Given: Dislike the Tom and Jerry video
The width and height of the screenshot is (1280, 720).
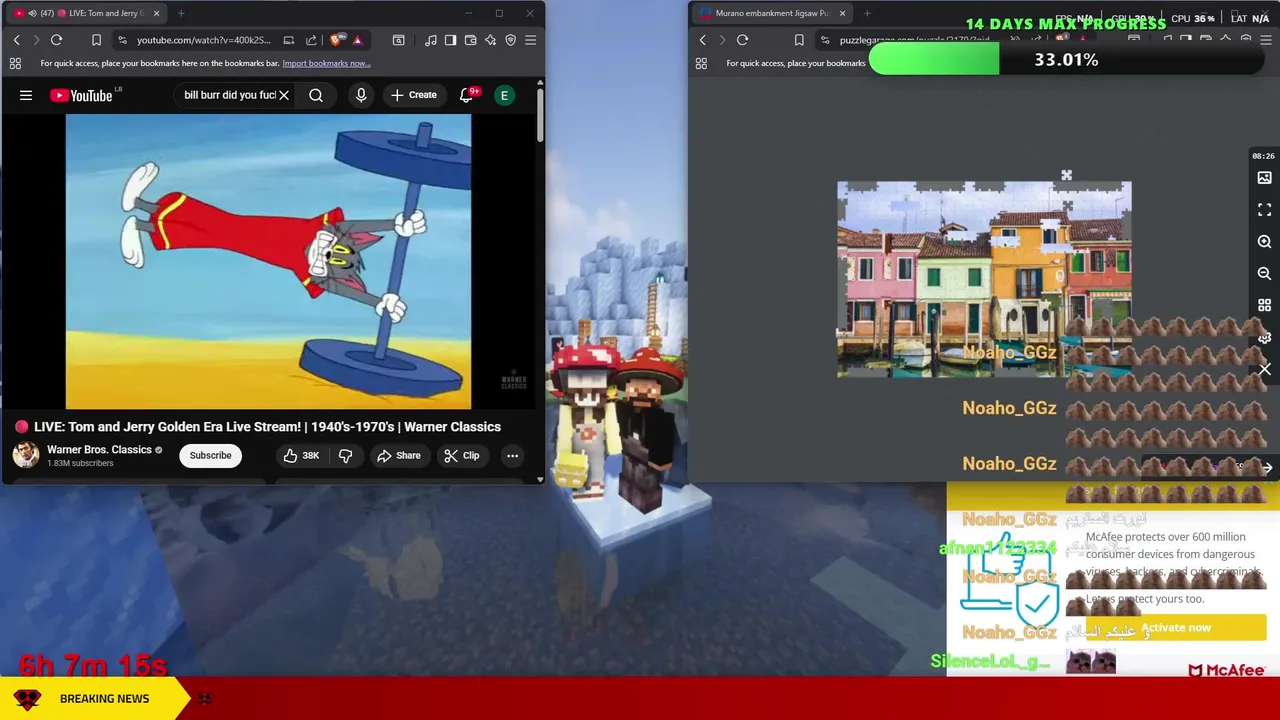Looking at the screenshot, I should click(346, 456).
